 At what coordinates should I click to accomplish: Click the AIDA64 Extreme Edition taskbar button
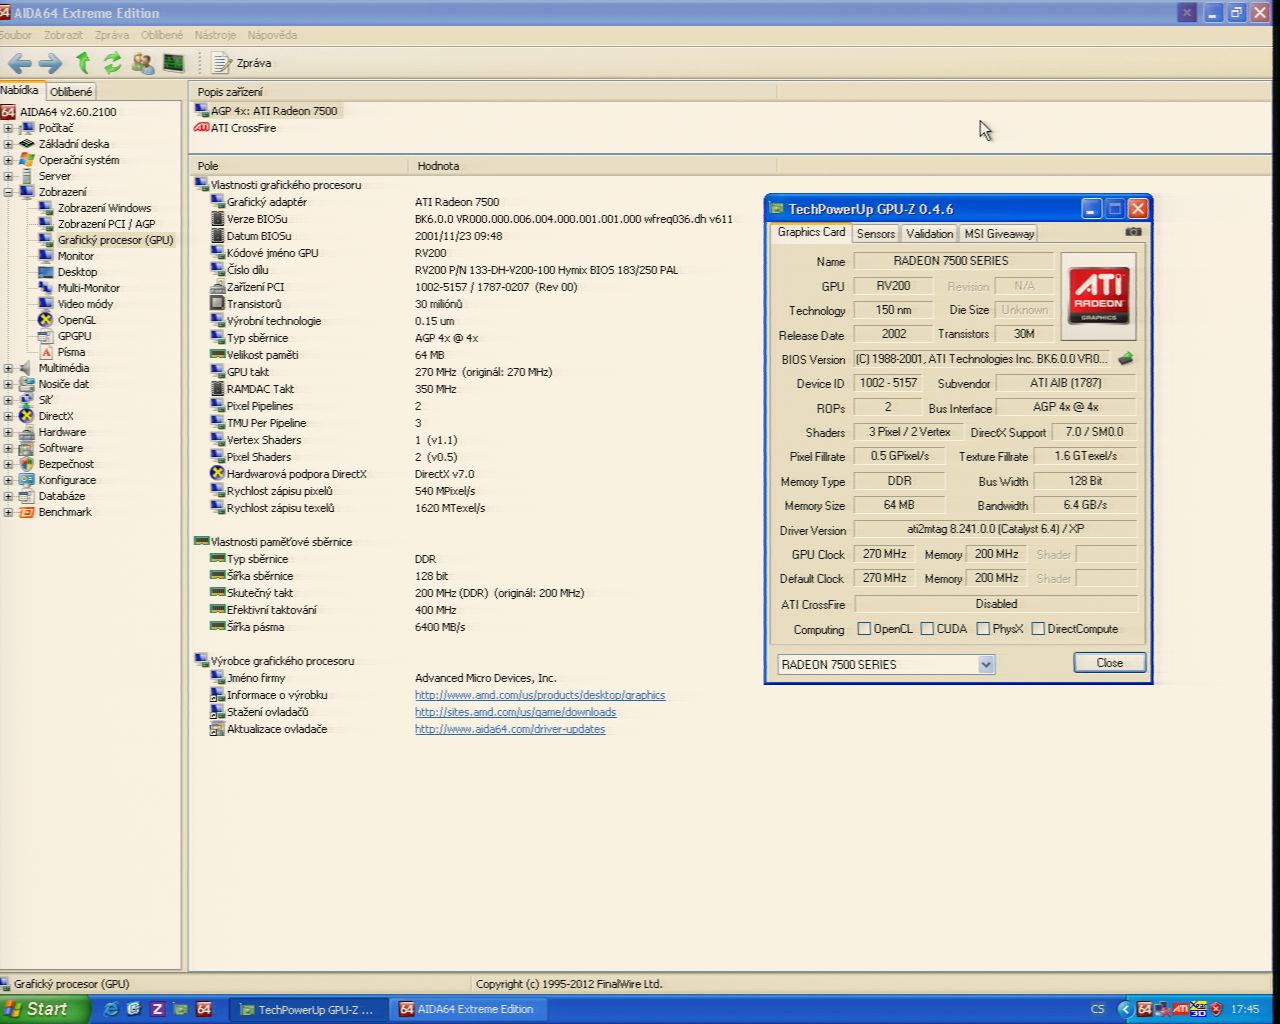(468, 1009)
